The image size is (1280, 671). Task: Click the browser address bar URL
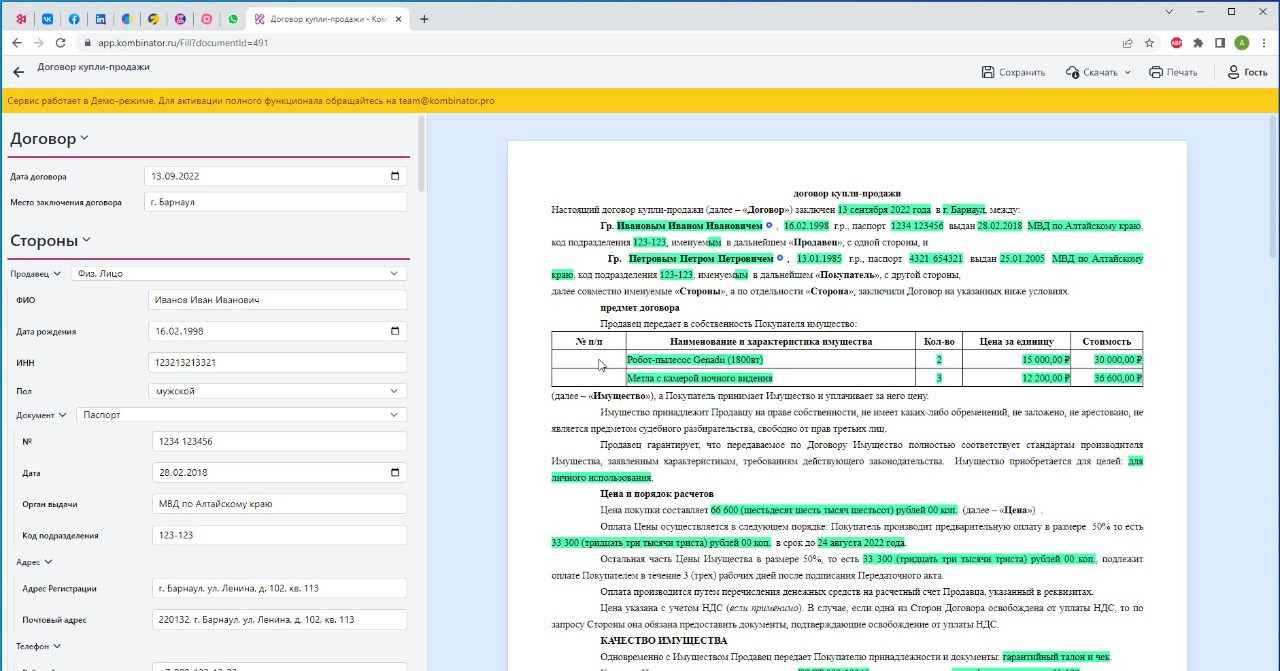click(184, 43)
